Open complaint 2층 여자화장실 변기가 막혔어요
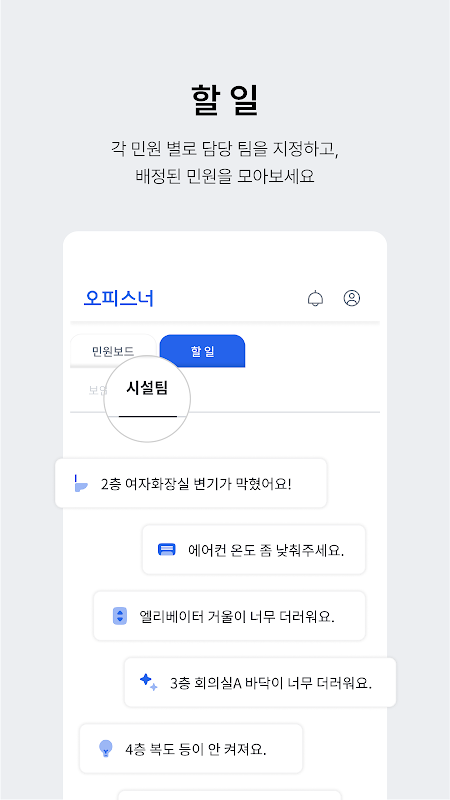450x800 pixels. click(191, 483)
